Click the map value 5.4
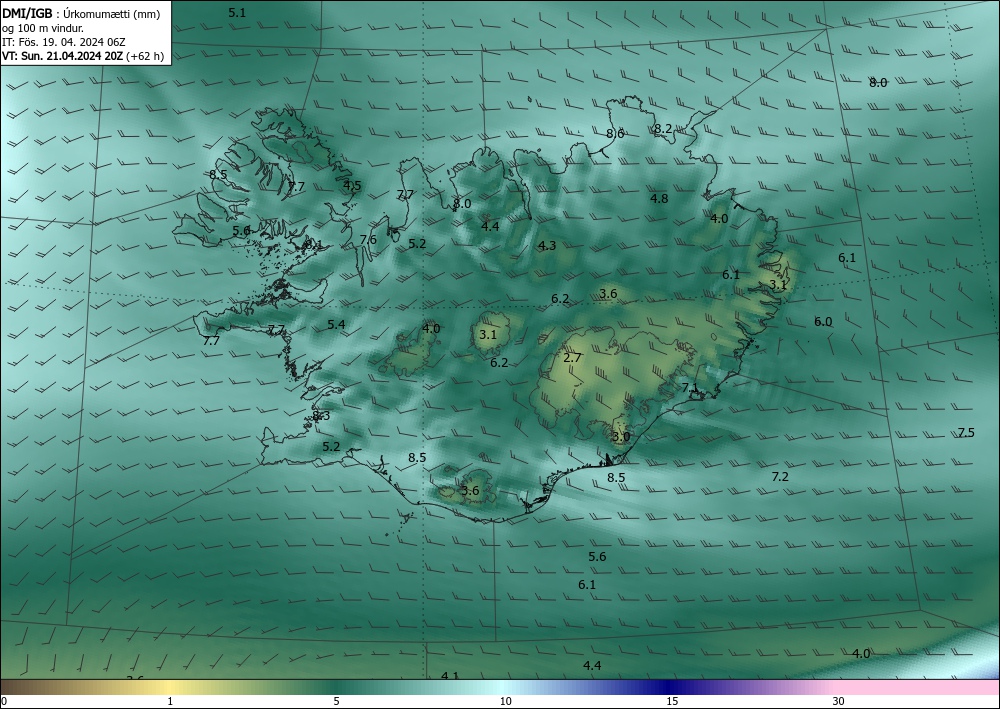The height and width of the screenshot is (709, 1000). 336,325
